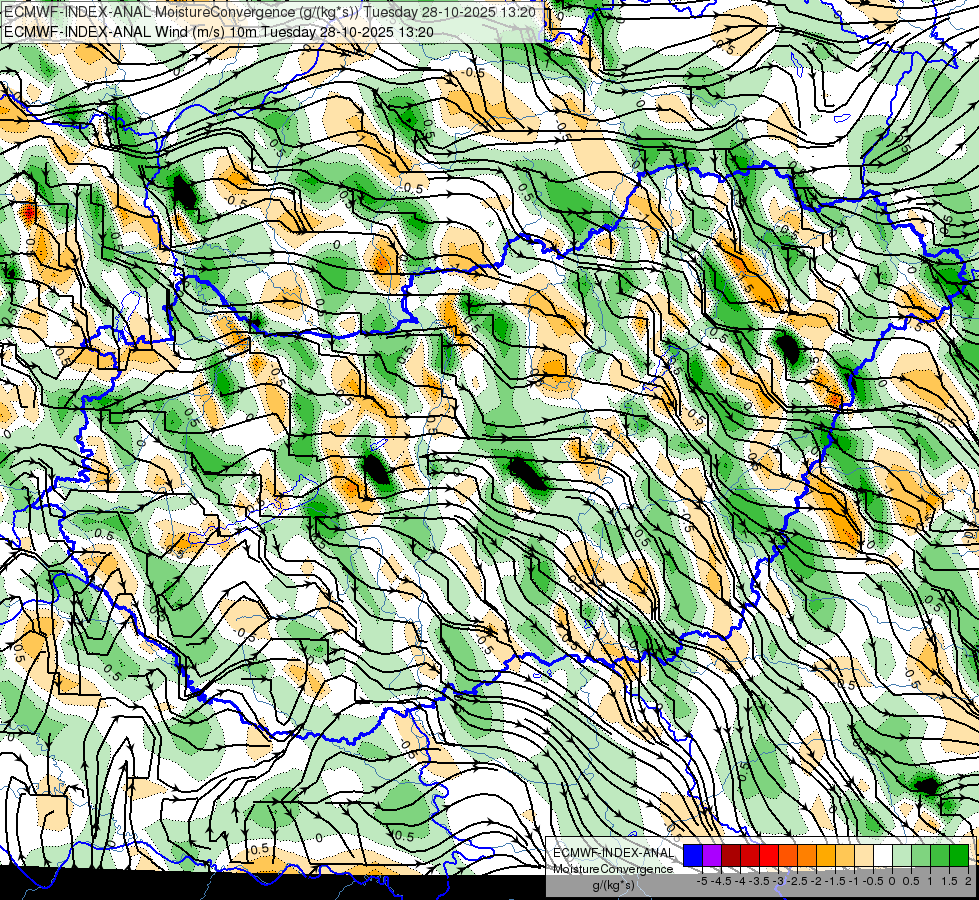Click the legend's MoistureConvergence label
Image resolution: width=979 pixels, height=900 pixels.
click(x=613, y=869)
